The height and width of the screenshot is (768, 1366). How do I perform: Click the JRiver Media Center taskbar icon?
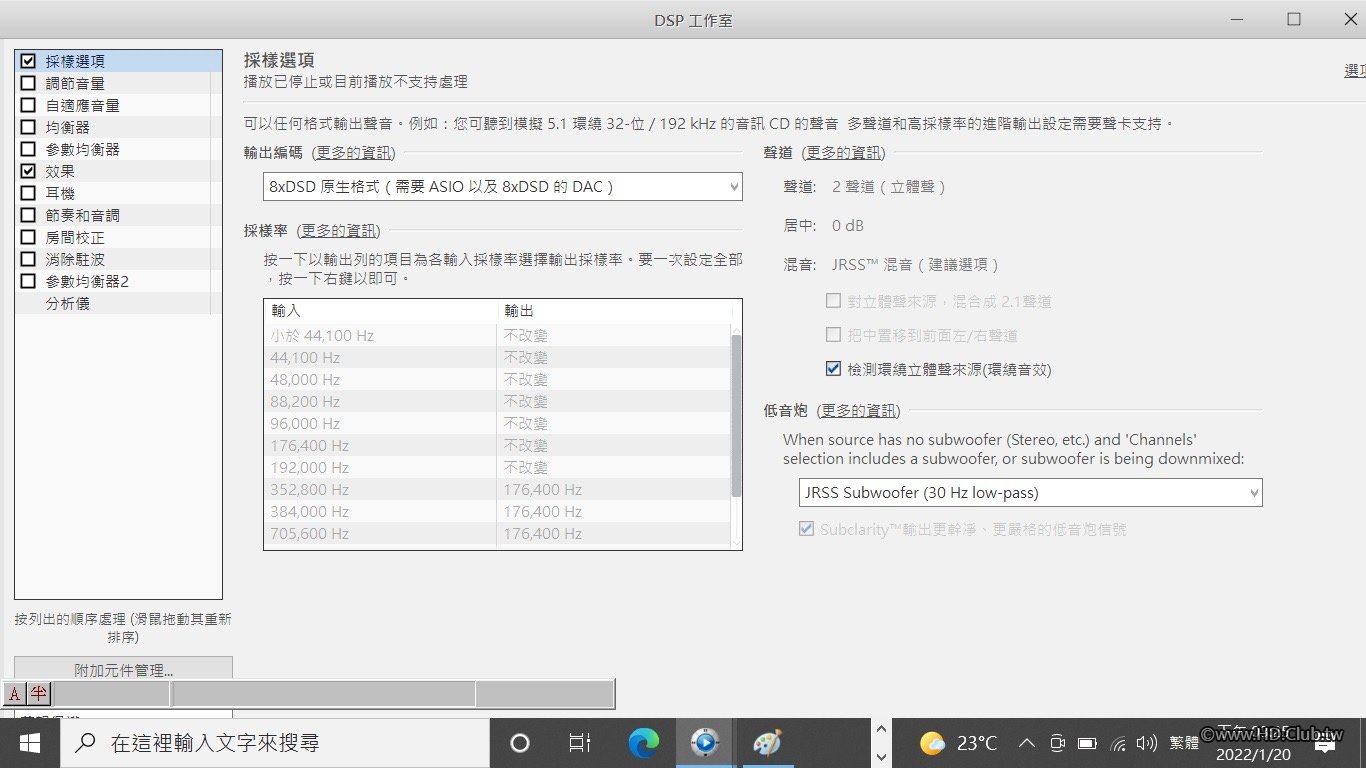coord(705,743)
